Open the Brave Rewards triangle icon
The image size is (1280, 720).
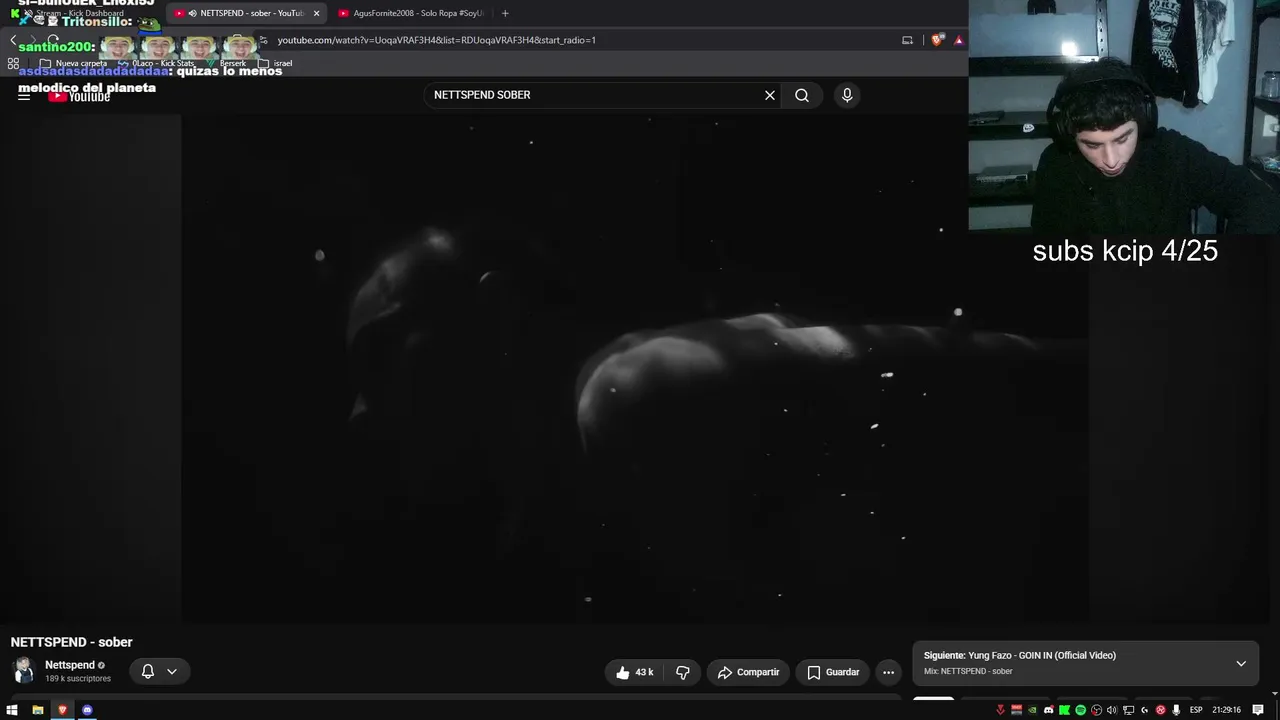click(958, 40)
